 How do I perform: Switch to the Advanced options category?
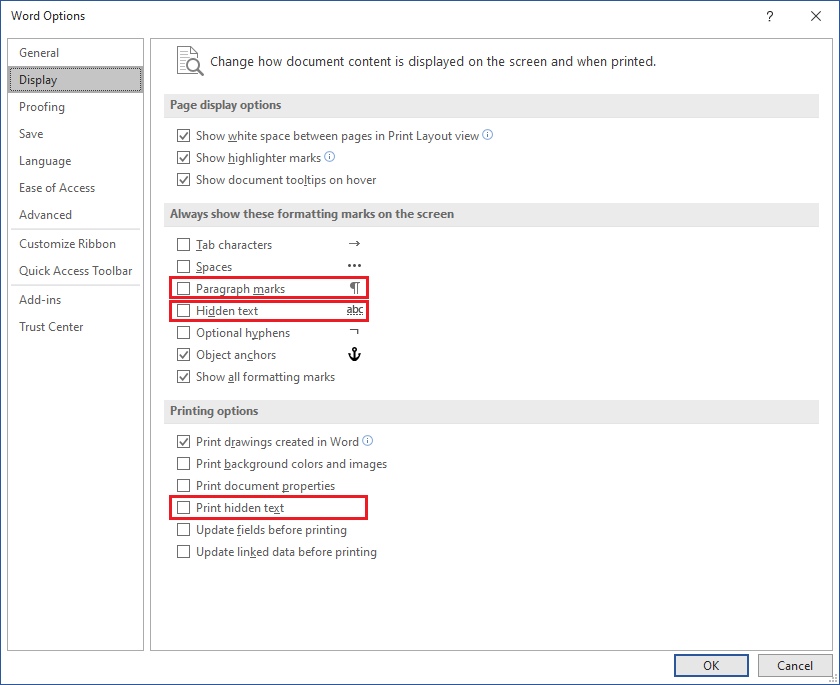coord(45,215)
